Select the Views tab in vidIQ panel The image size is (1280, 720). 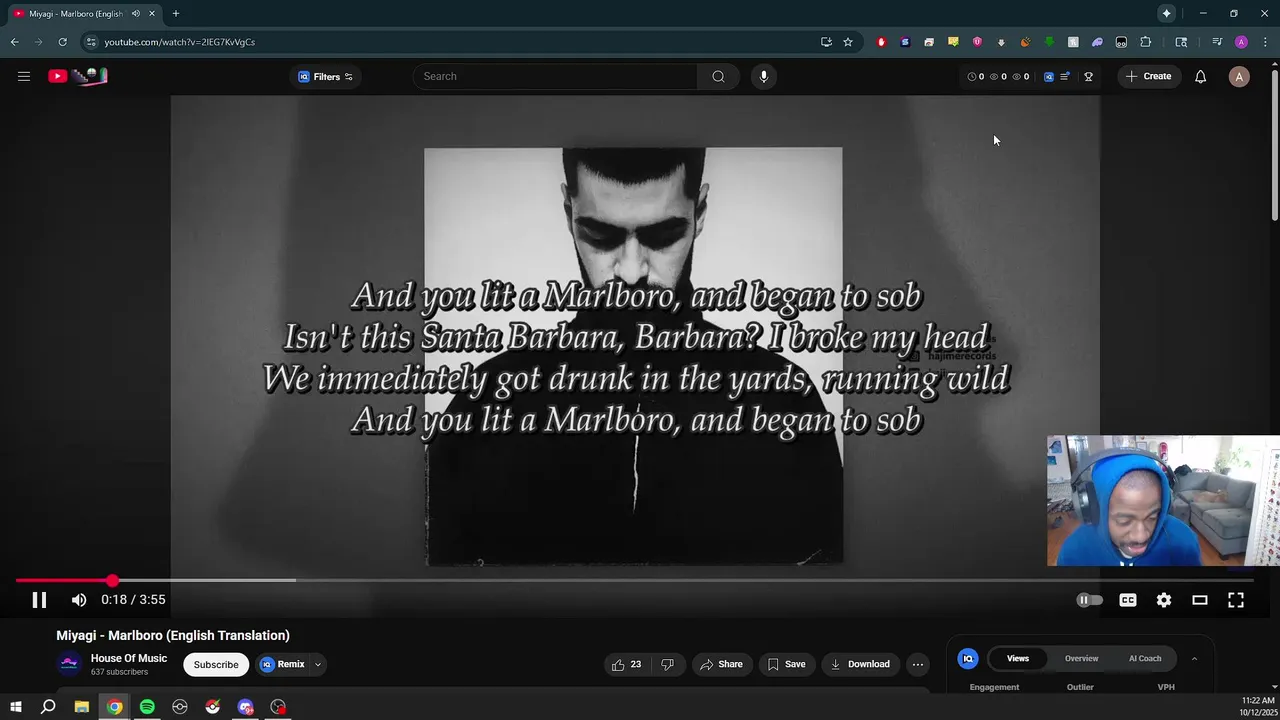1018,658
